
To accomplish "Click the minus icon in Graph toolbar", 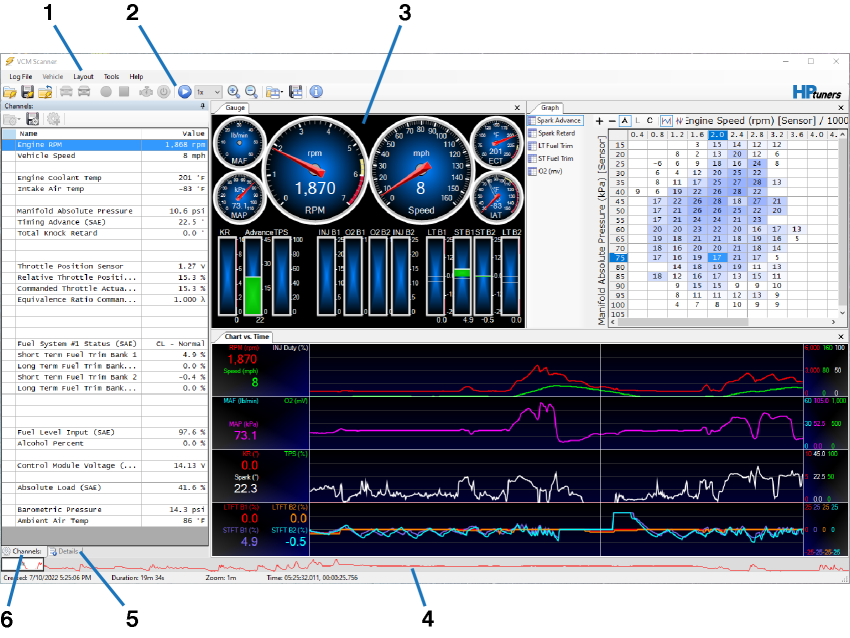I will coord(611,121).
